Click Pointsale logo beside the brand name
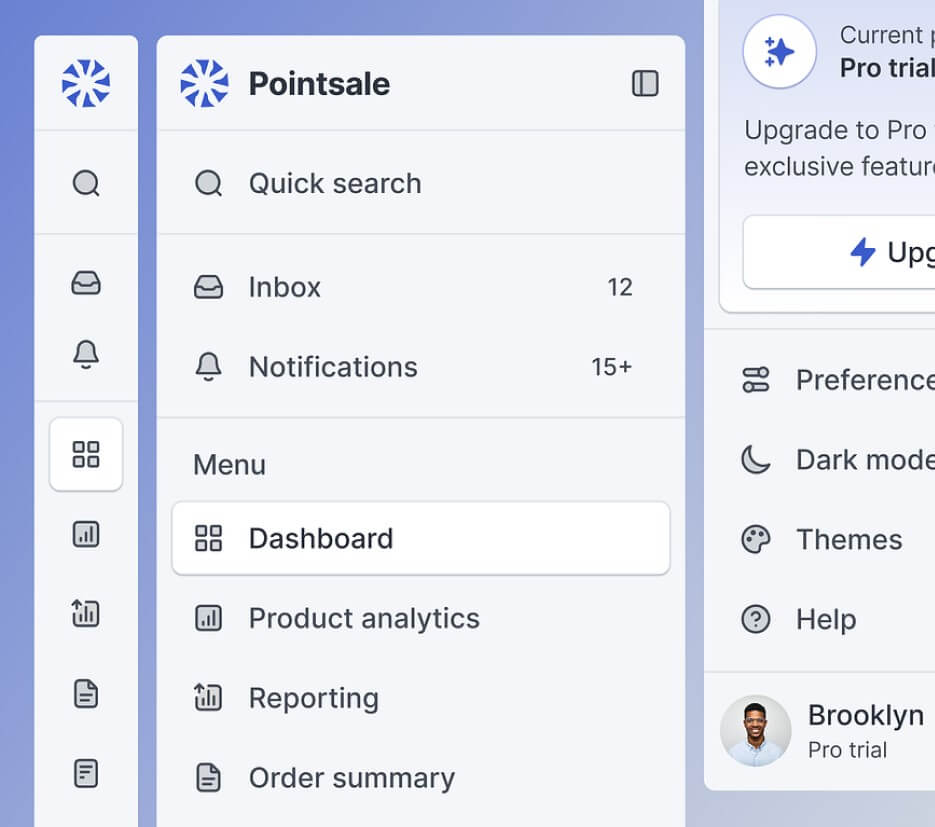 coord(205,83)
